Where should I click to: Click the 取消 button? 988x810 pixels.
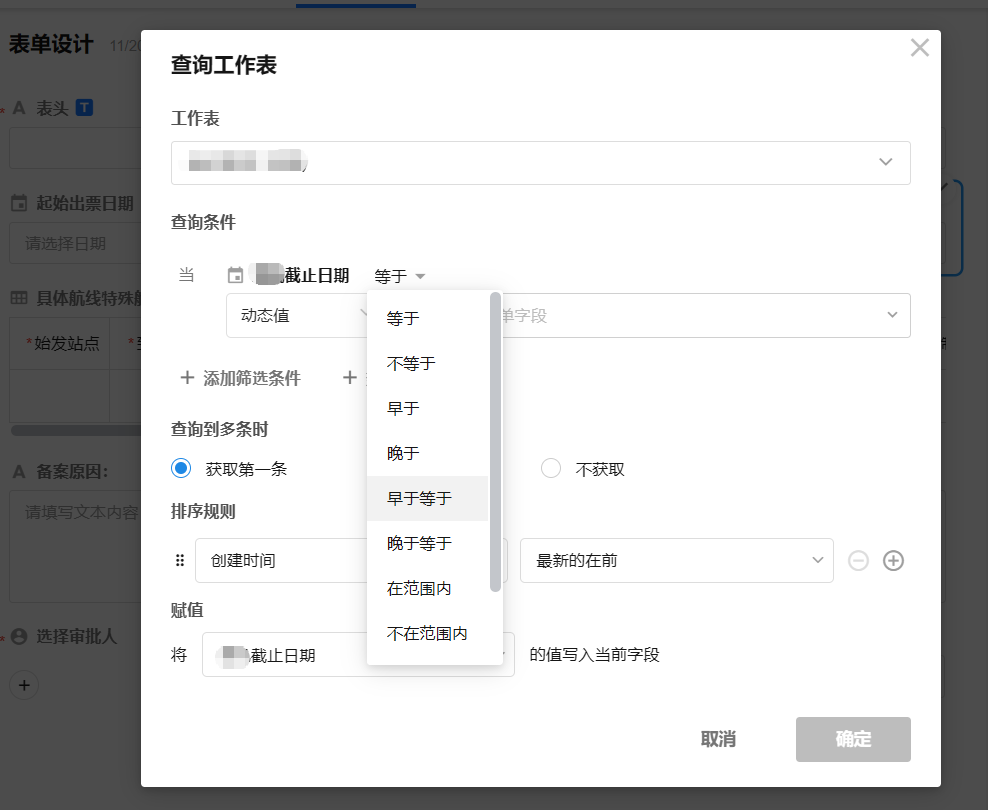[718, 739]
